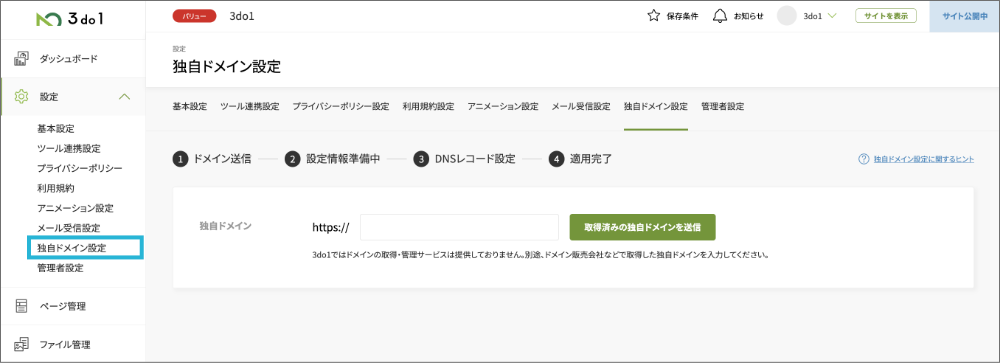
Task: Click the 独自ドメイン field label
Action: tap(225, 225)
